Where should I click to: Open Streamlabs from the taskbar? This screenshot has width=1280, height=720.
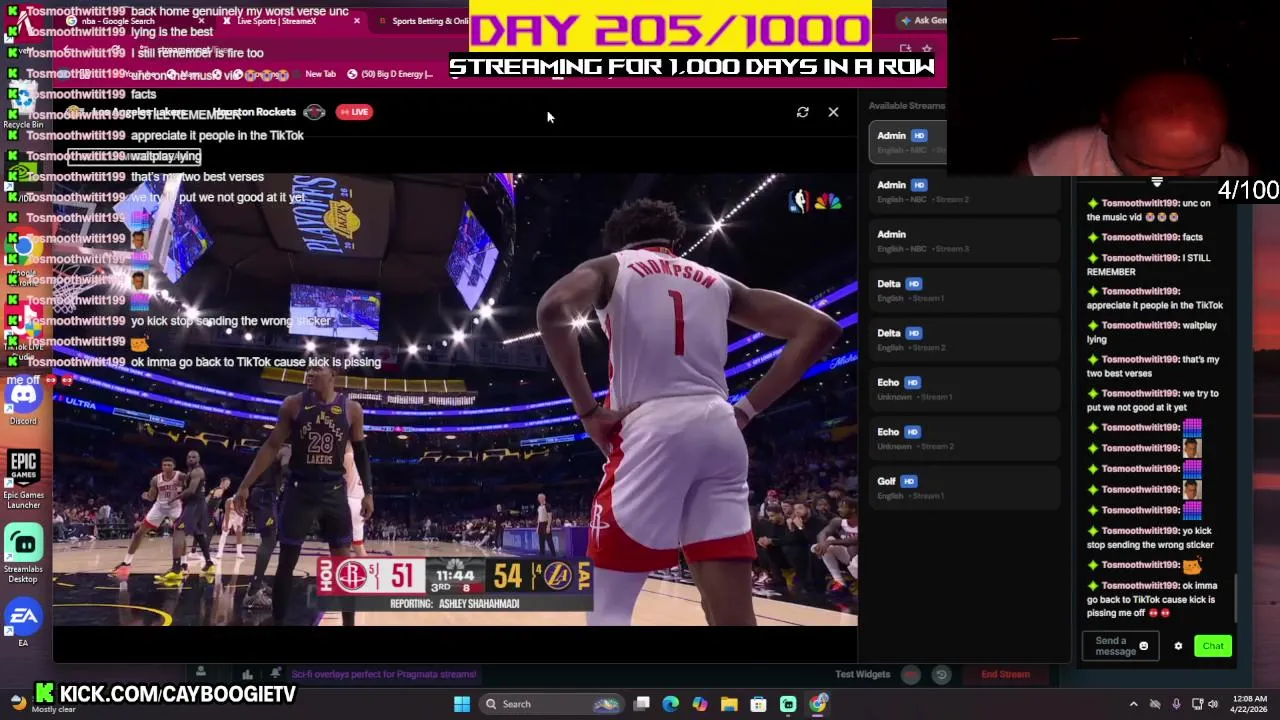788,704
